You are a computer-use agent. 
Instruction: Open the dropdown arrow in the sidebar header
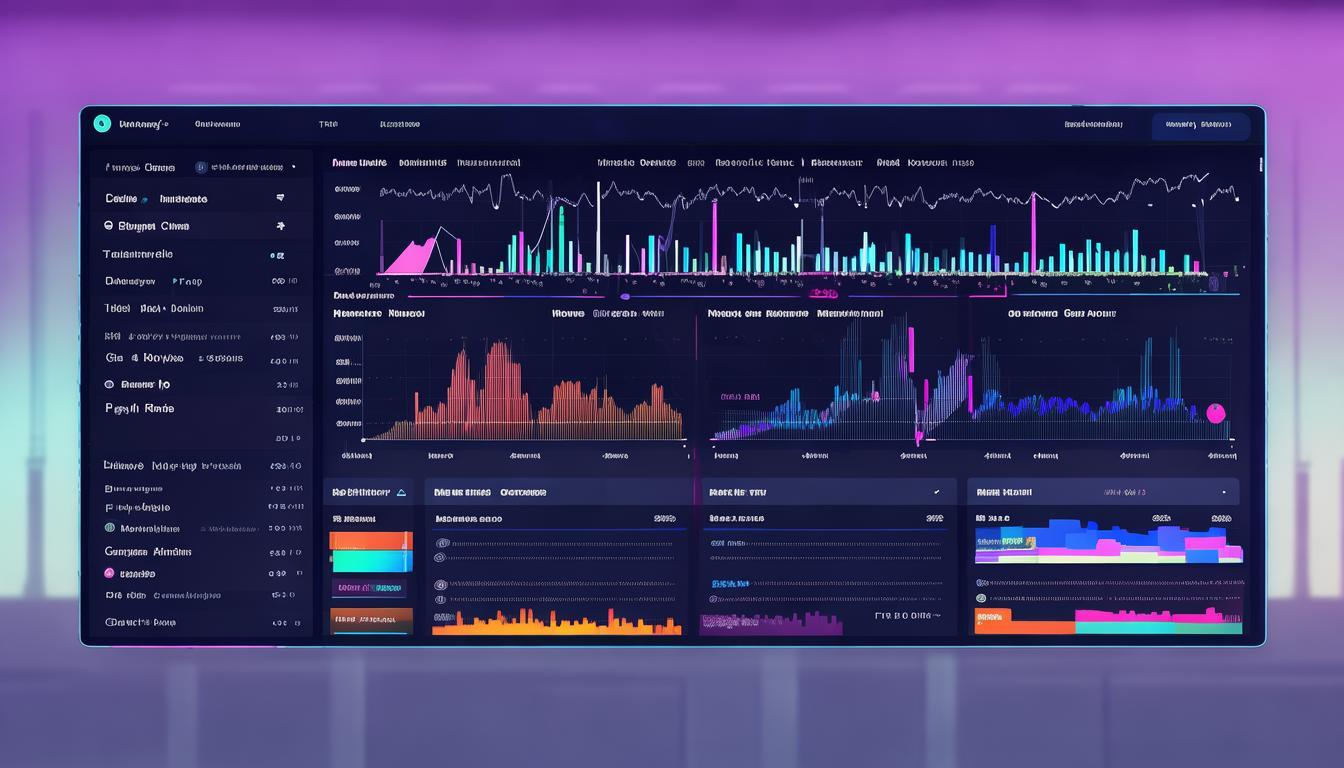(293, 168)
